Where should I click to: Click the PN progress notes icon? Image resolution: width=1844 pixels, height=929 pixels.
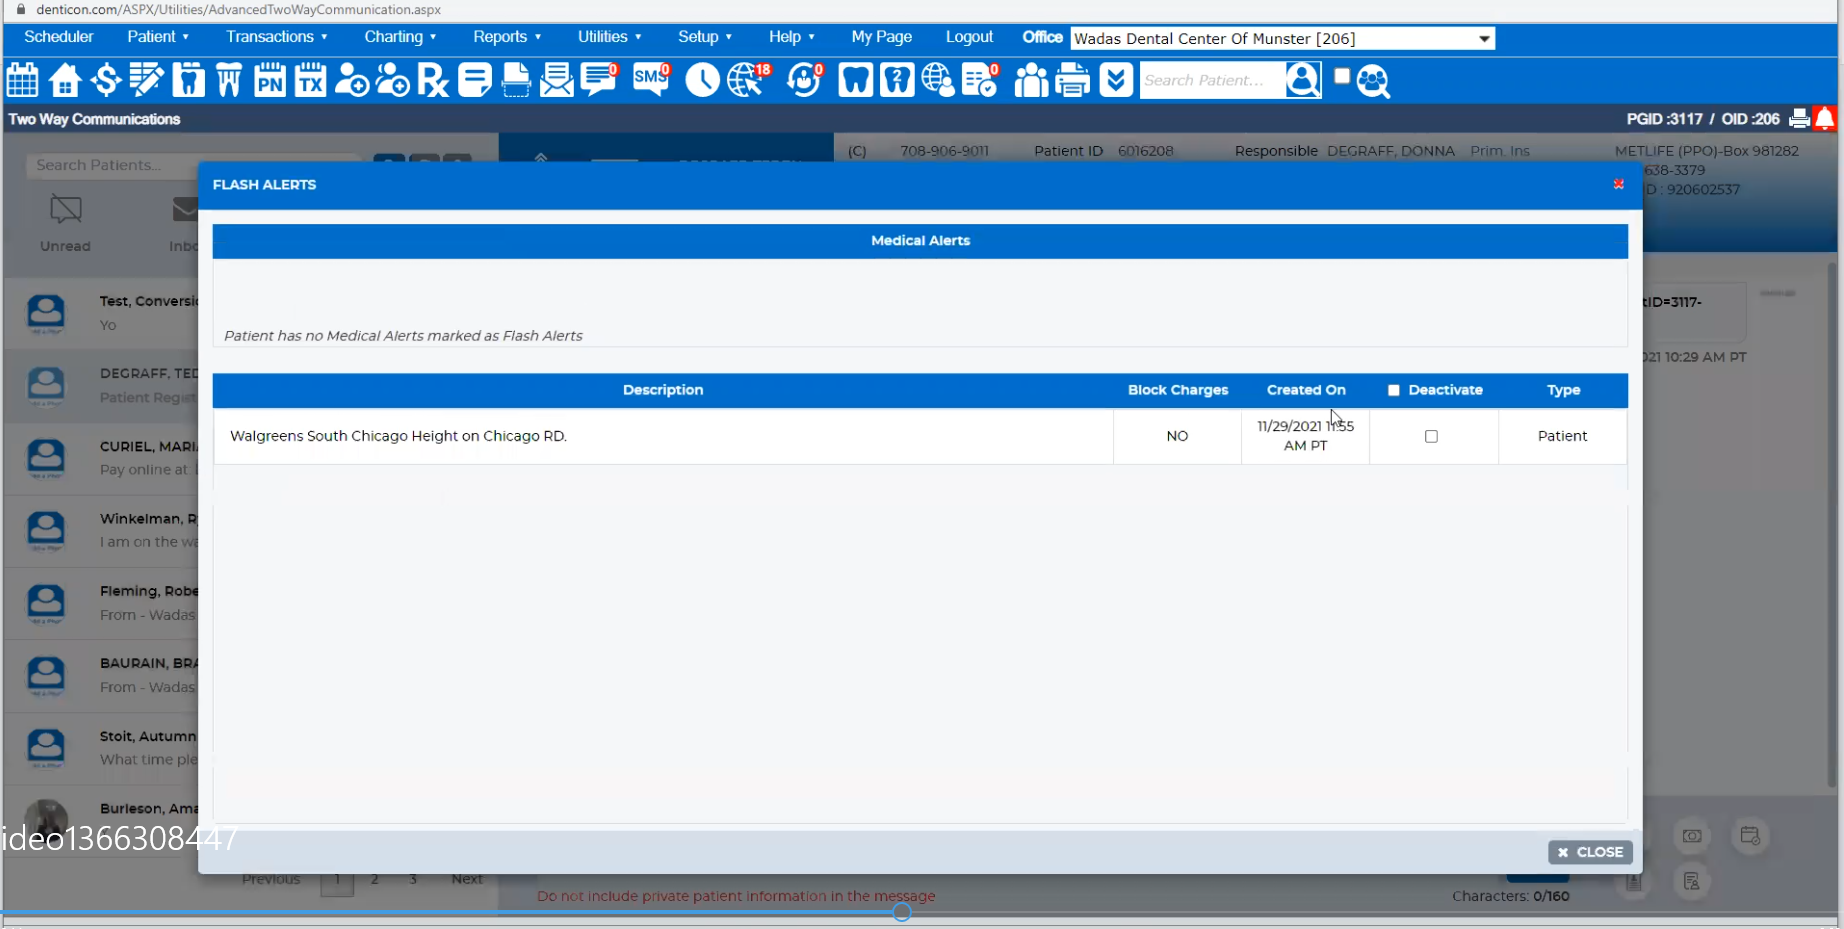[269, 80]
